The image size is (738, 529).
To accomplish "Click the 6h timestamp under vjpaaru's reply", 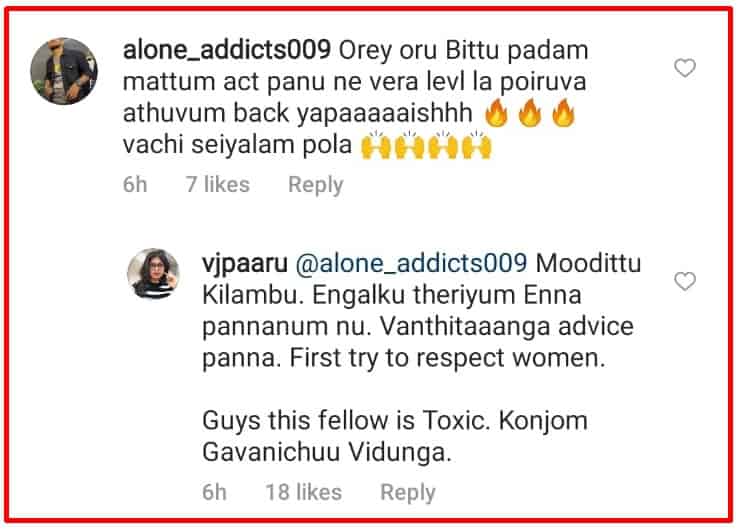I will point(215,492).
